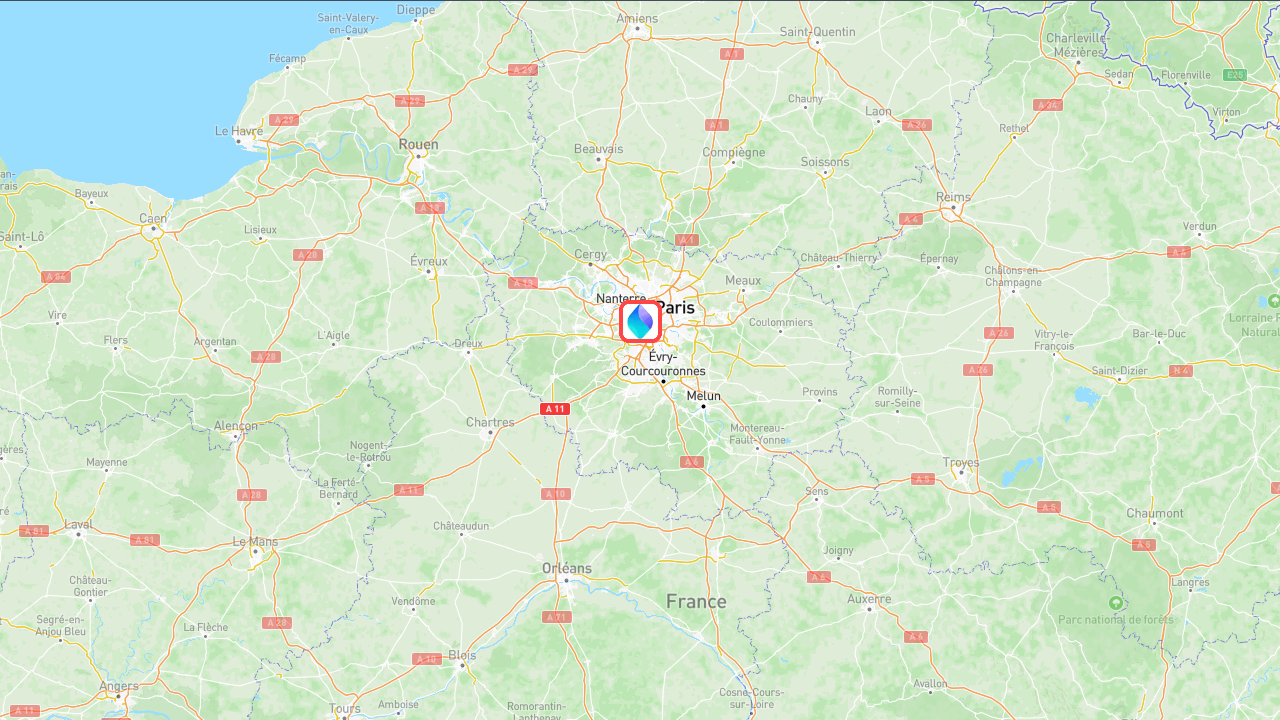Click the E25 green road shield
Viewport: 1280px width, 720px height.
click(x=1236, y=75)
